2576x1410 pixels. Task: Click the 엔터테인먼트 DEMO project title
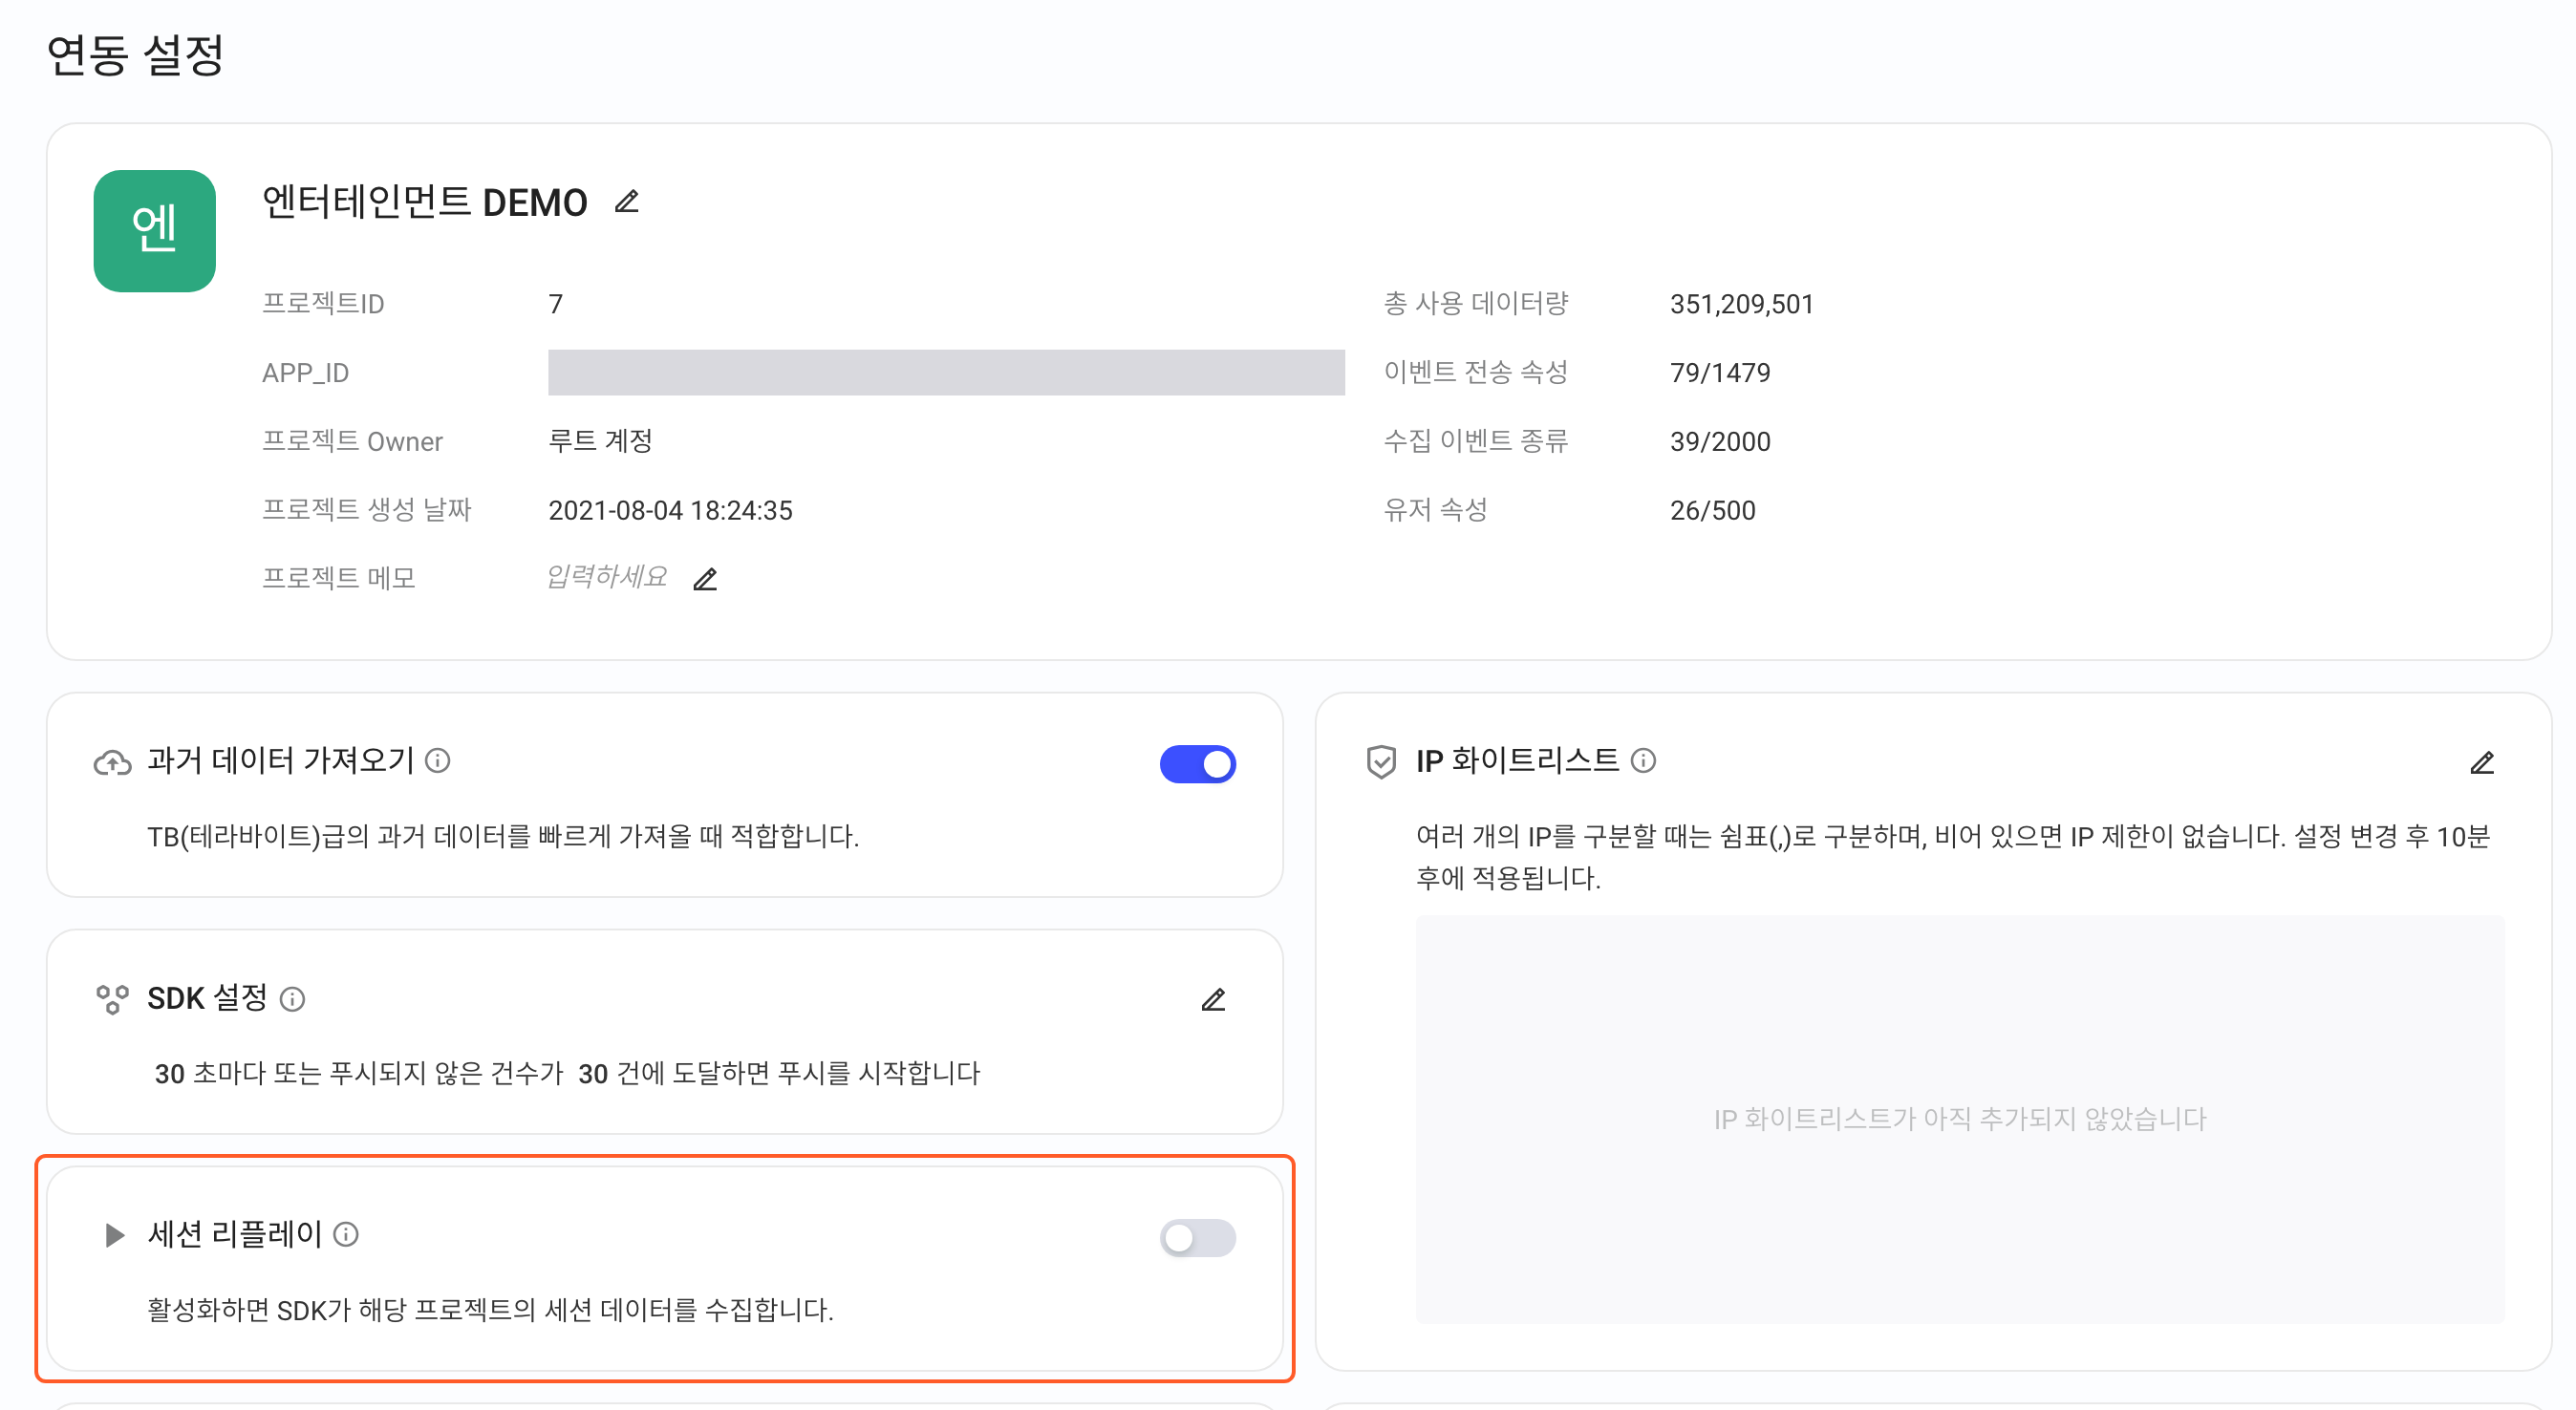424,202
